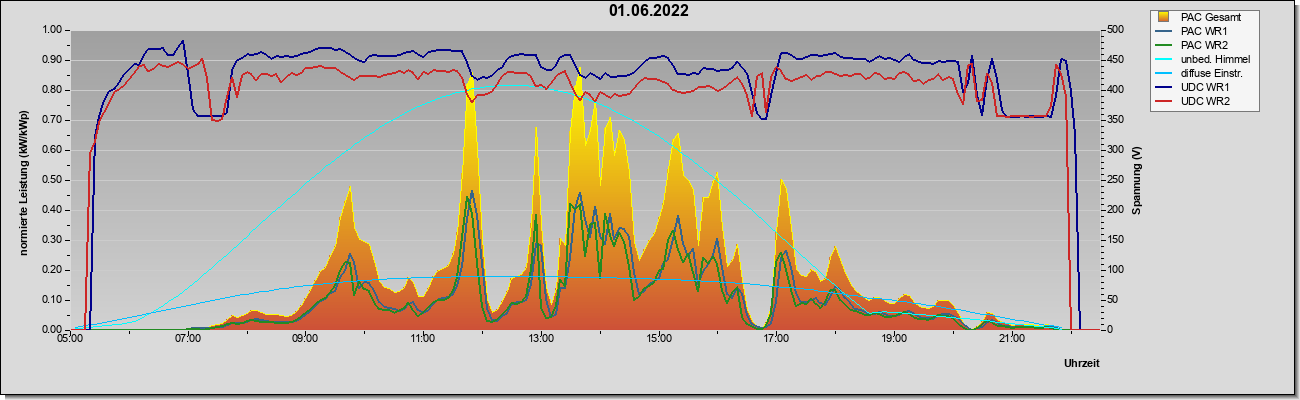
Task: Click the chart title 01.06.2022
Action: pos(648,11)
